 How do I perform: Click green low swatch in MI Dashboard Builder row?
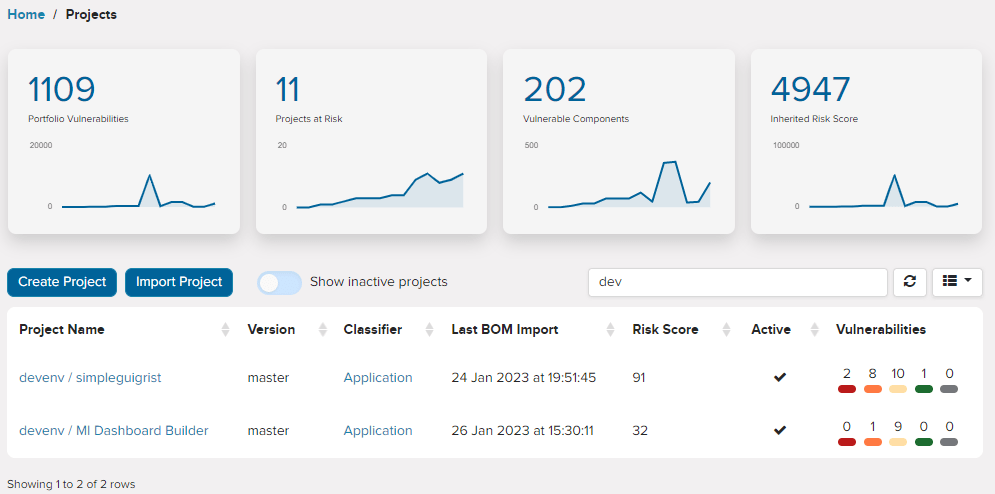point(924,441)
